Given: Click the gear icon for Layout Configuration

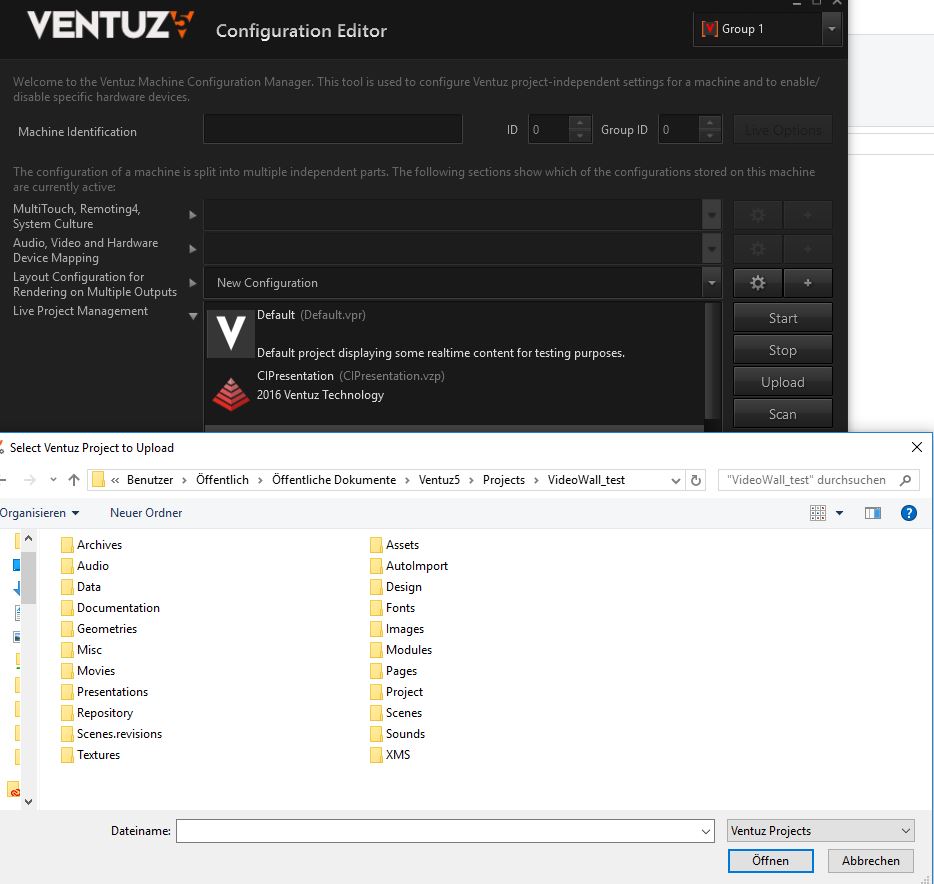Looking at the screenshot, I should click(757, 283).
